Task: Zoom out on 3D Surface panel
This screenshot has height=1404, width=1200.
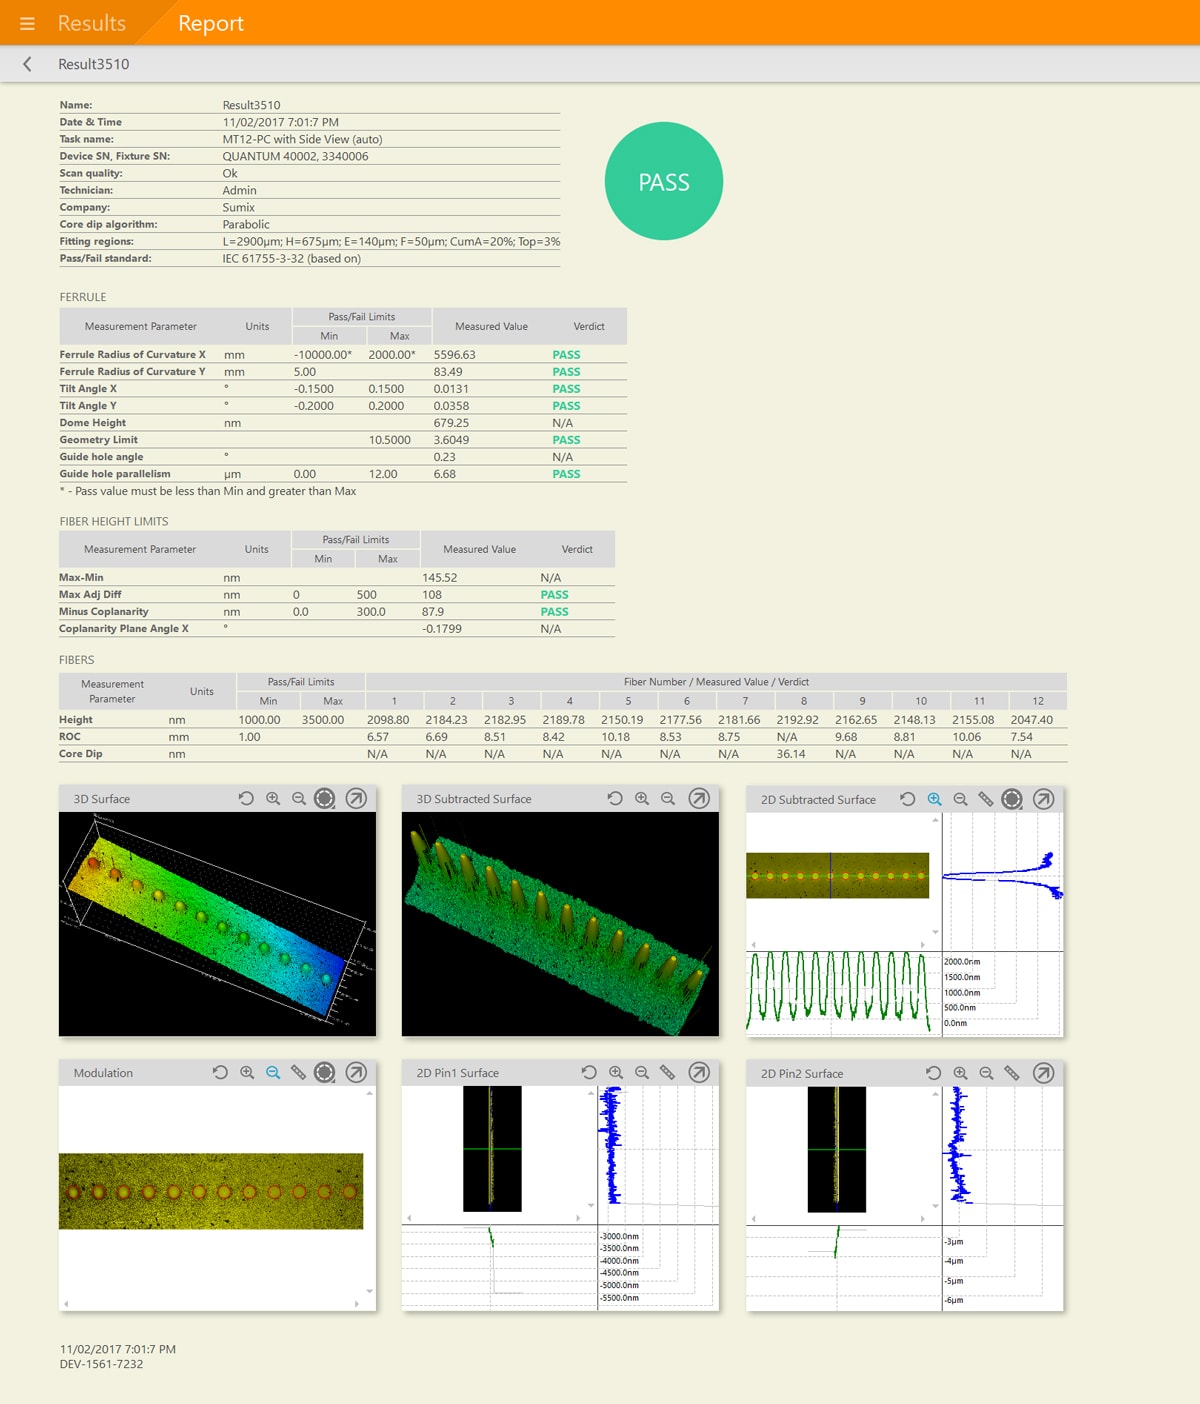Action: pyautogui.click(x=299, y=798)
